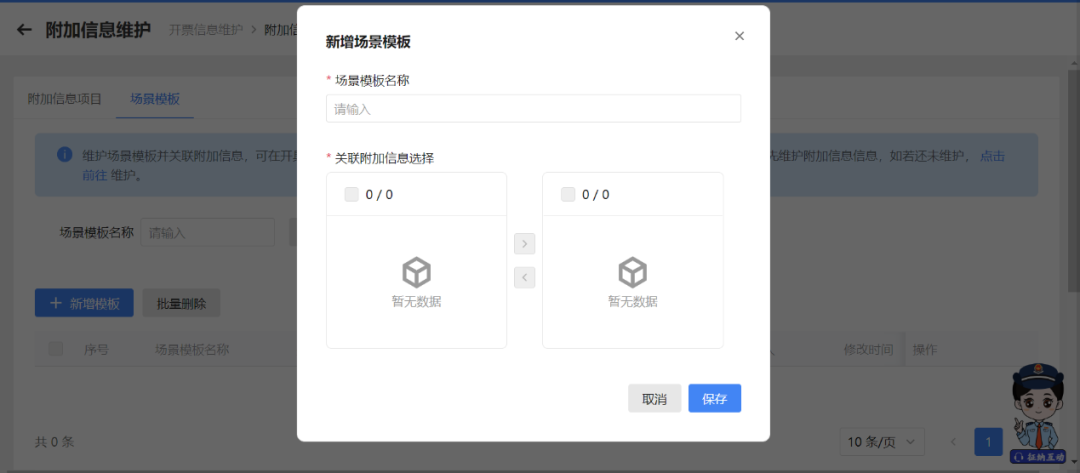Viewport: 1080px width, 473px height.
Task: Click the 场景模板名称 input in dialog
Action: [x=533, y=109]
